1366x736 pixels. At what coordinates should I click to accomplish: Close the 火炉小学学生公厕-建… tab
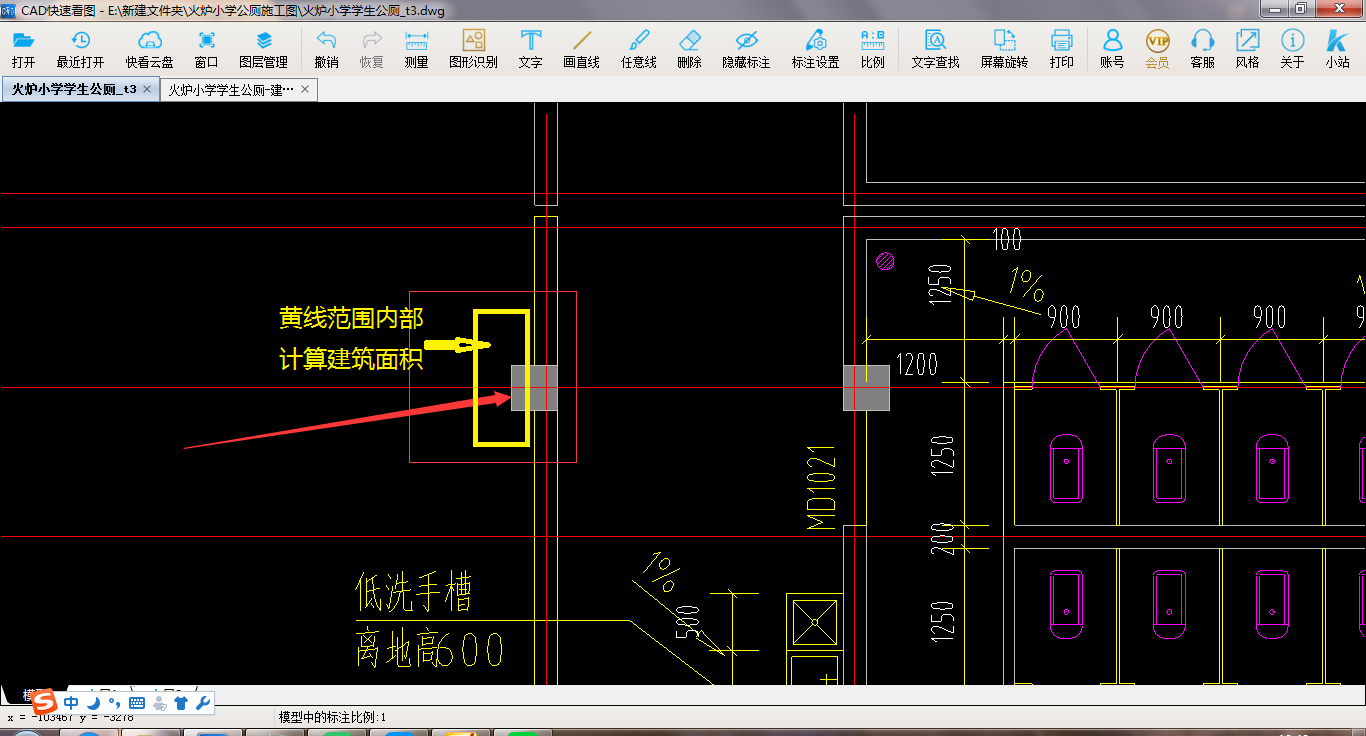coord(305,89)
